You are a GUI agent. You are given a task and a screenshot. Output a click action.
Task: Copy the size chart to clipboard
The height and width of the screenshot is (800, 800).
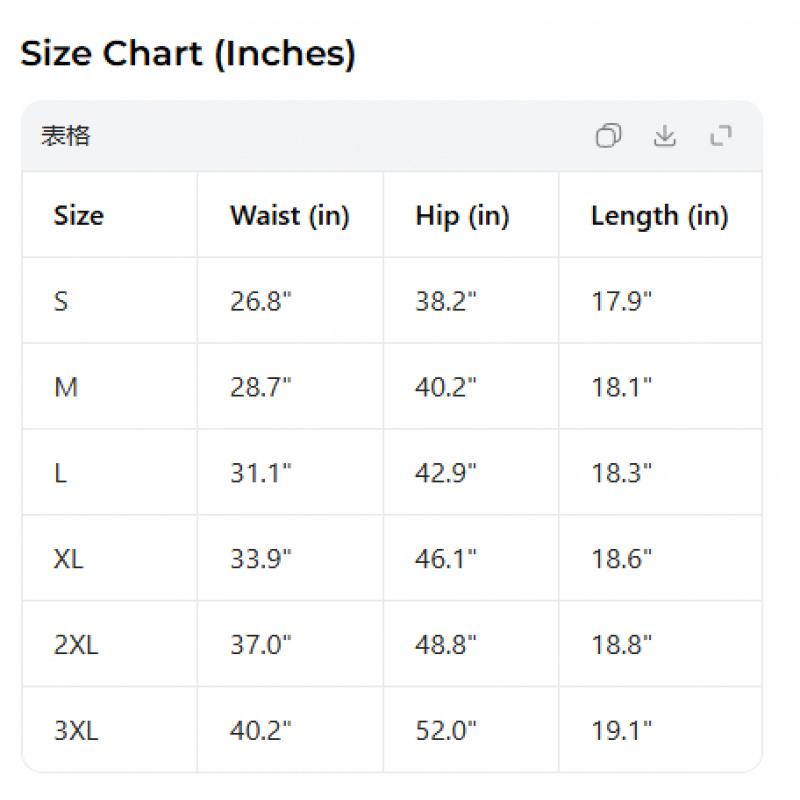coord(610,137)
